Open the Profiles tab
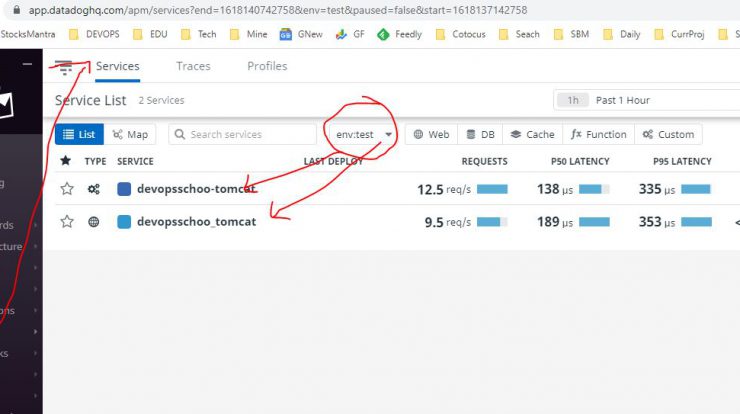Screen dimensions: 740x414 click(x=267, y=66)
